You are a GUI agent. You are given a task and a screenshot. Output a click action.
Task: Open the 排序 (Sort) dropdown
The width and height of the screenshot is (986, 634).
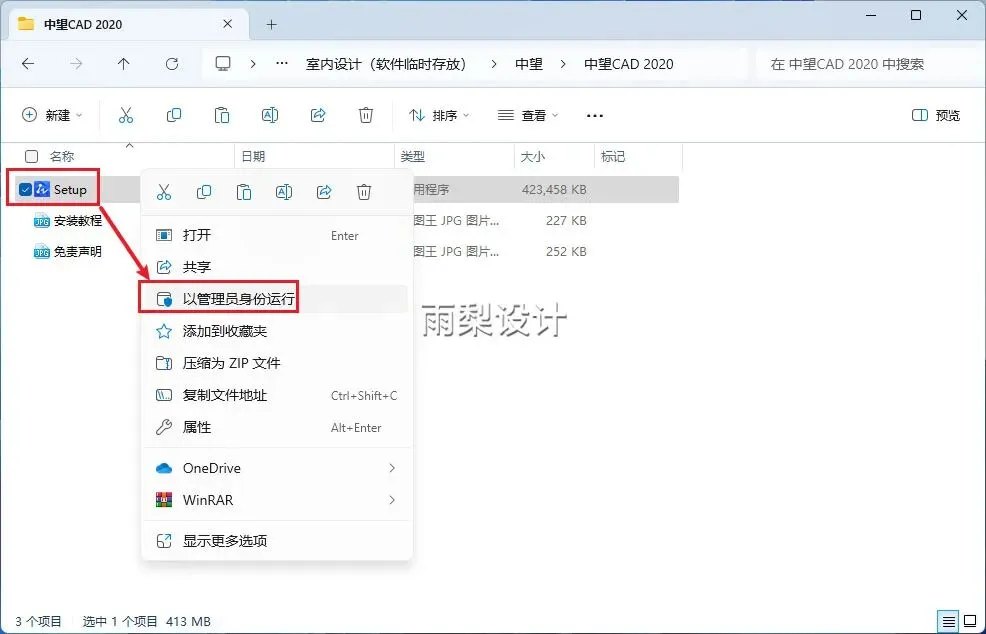tap(439, 115)
